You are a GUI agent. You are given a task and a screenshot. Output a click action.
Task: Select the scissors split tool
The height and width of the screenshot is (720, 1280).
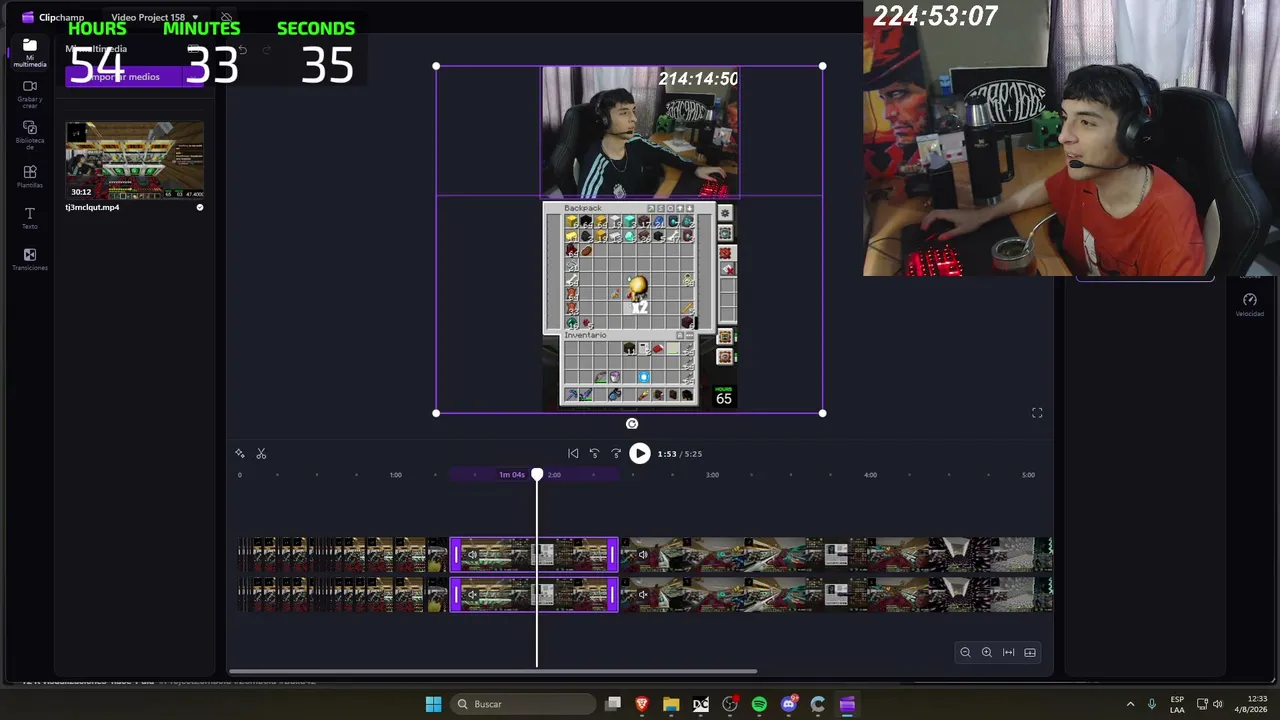261,454
